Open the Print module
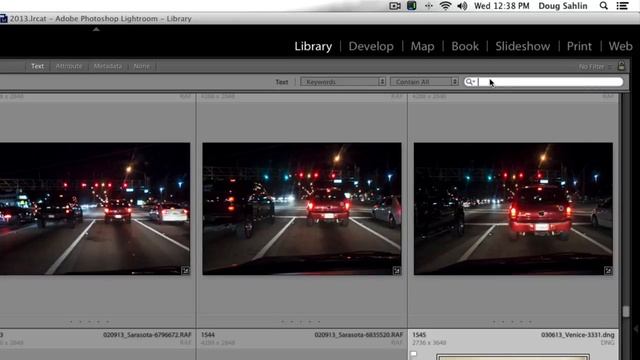The image size is (640, 360). click(x=579, y=46)
